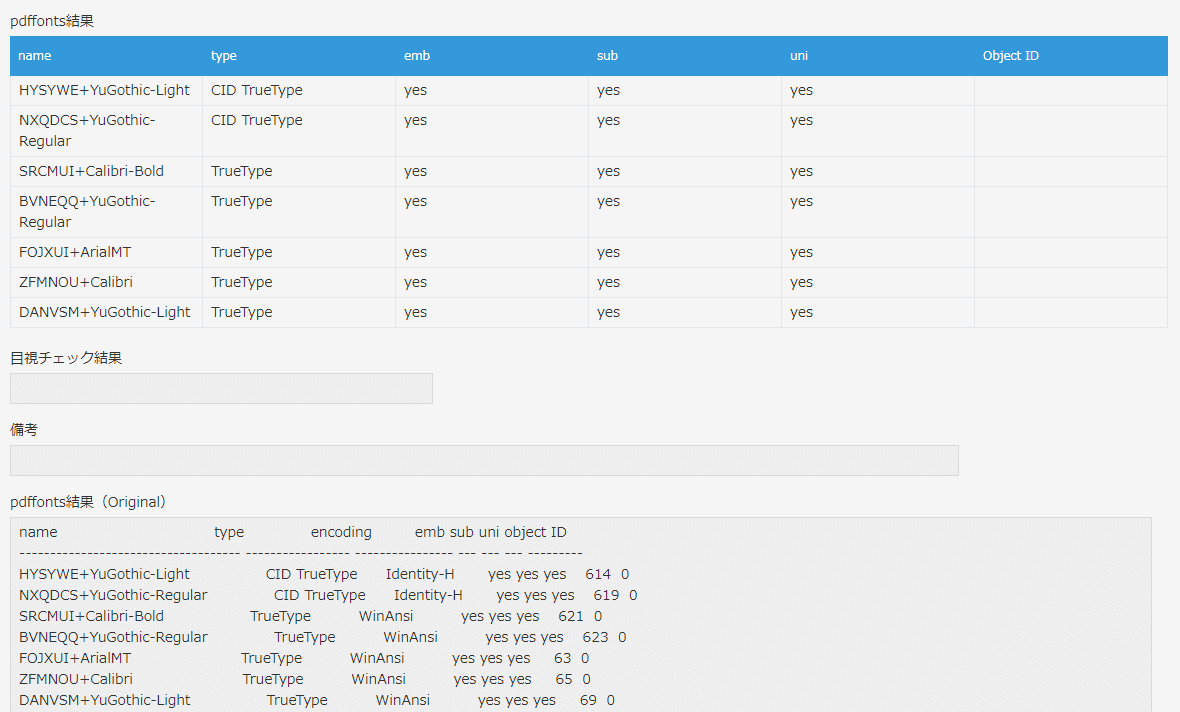Select the DANVSM+YuGothic-Light table cell
The image size is (1180, 712).
[106, 313]
